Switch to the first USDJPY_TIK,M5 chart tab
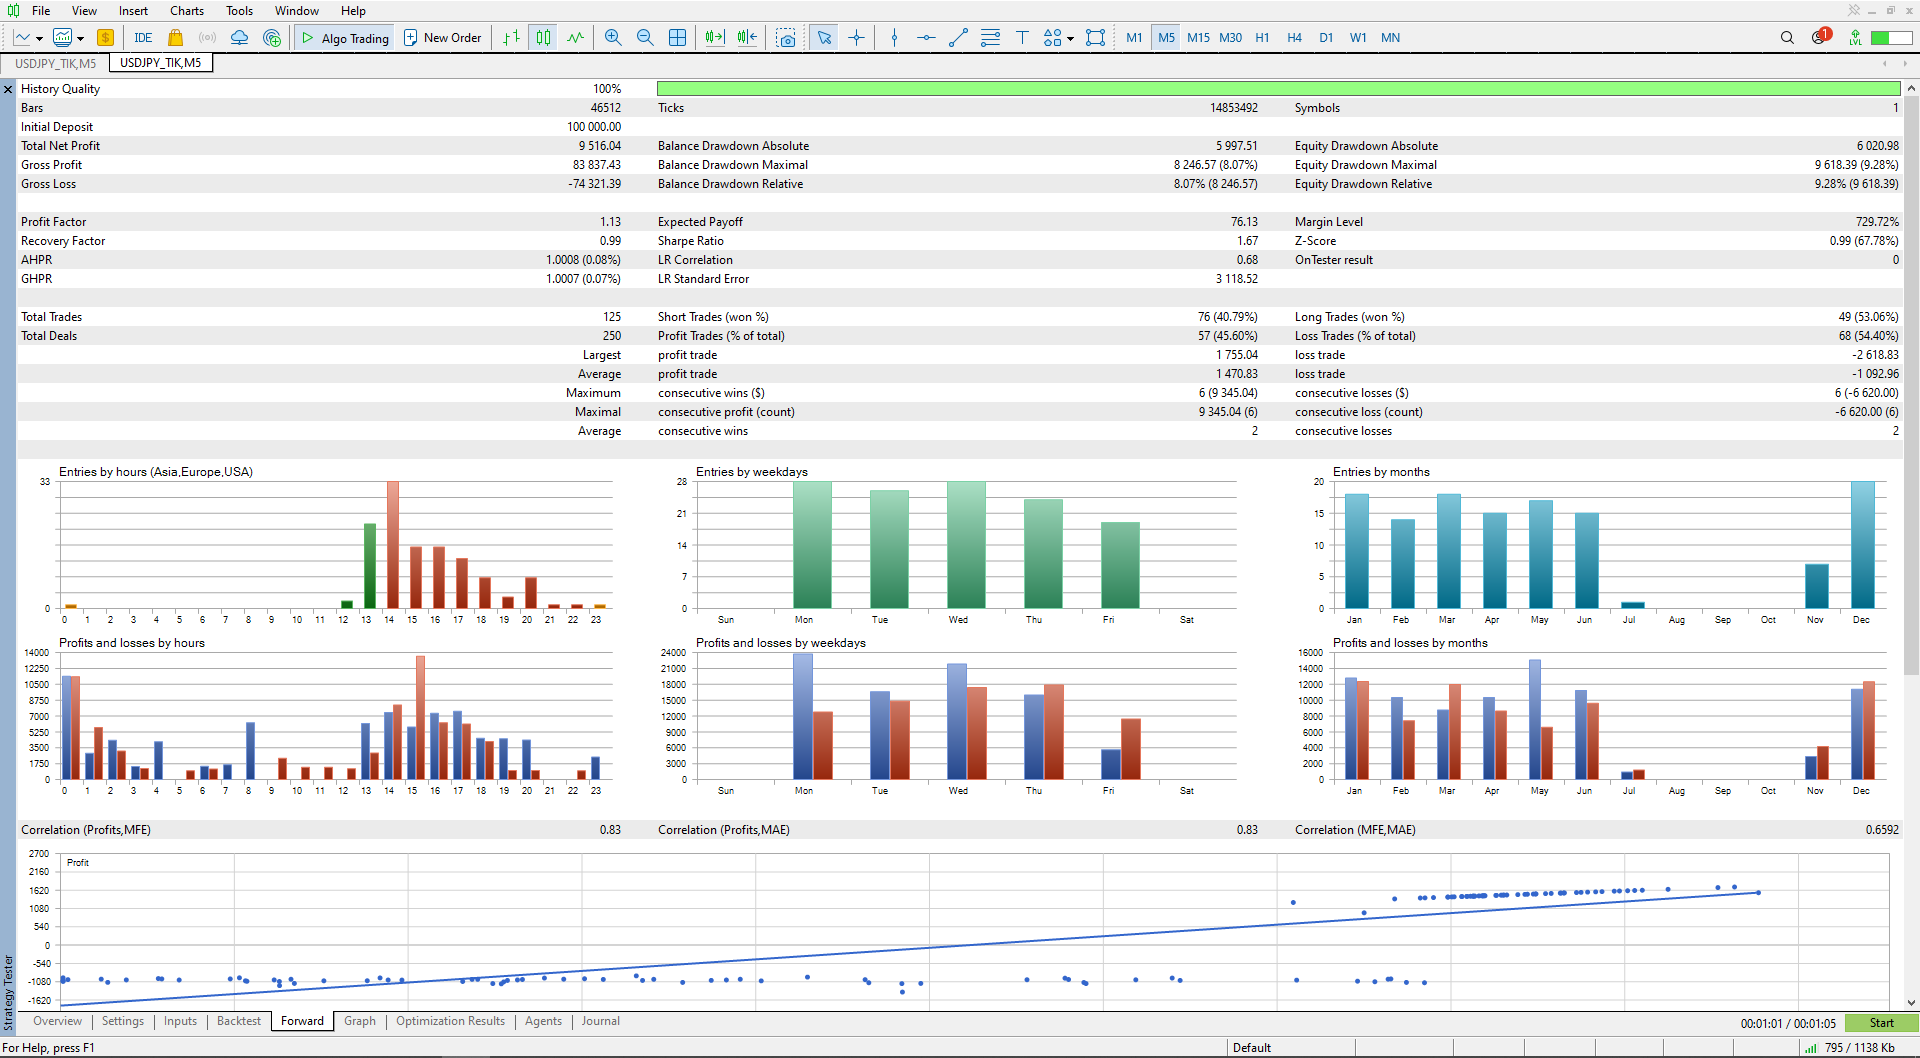The height and width of the screenshot is (1058, 1920). [56, 63]
